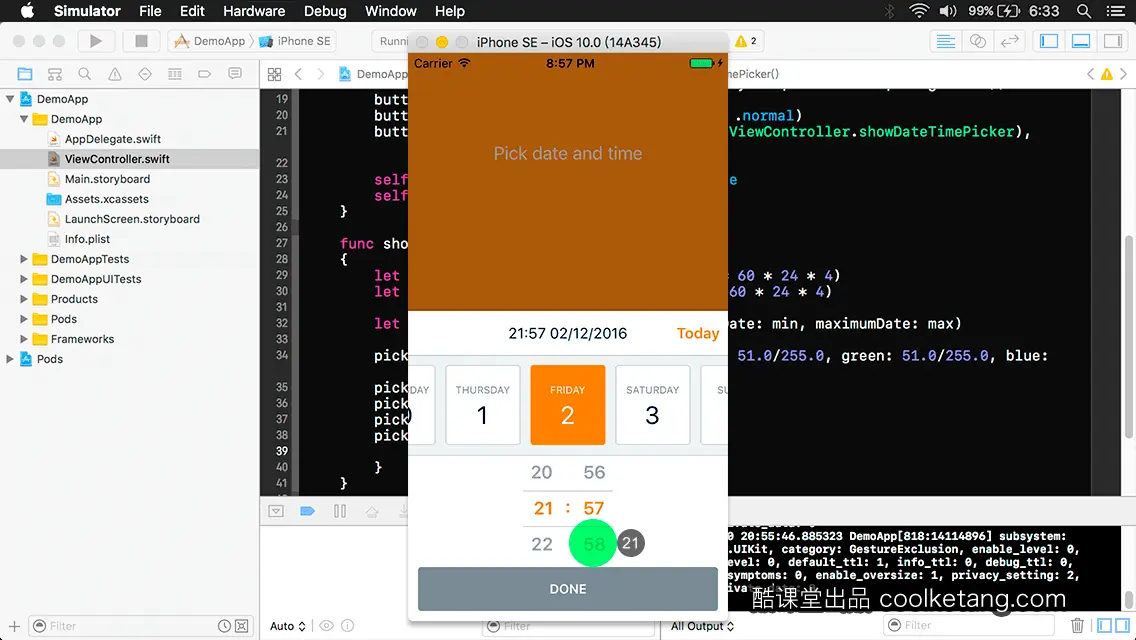
Task: Hide the debug area toggle button
Action: 276,511
